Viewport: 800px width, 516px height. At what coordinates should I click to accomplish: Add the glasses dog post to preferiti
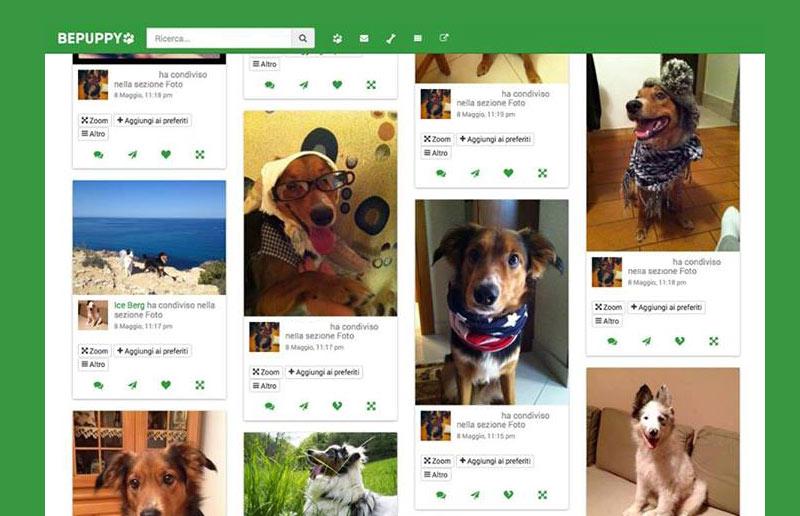coord(324,372)
